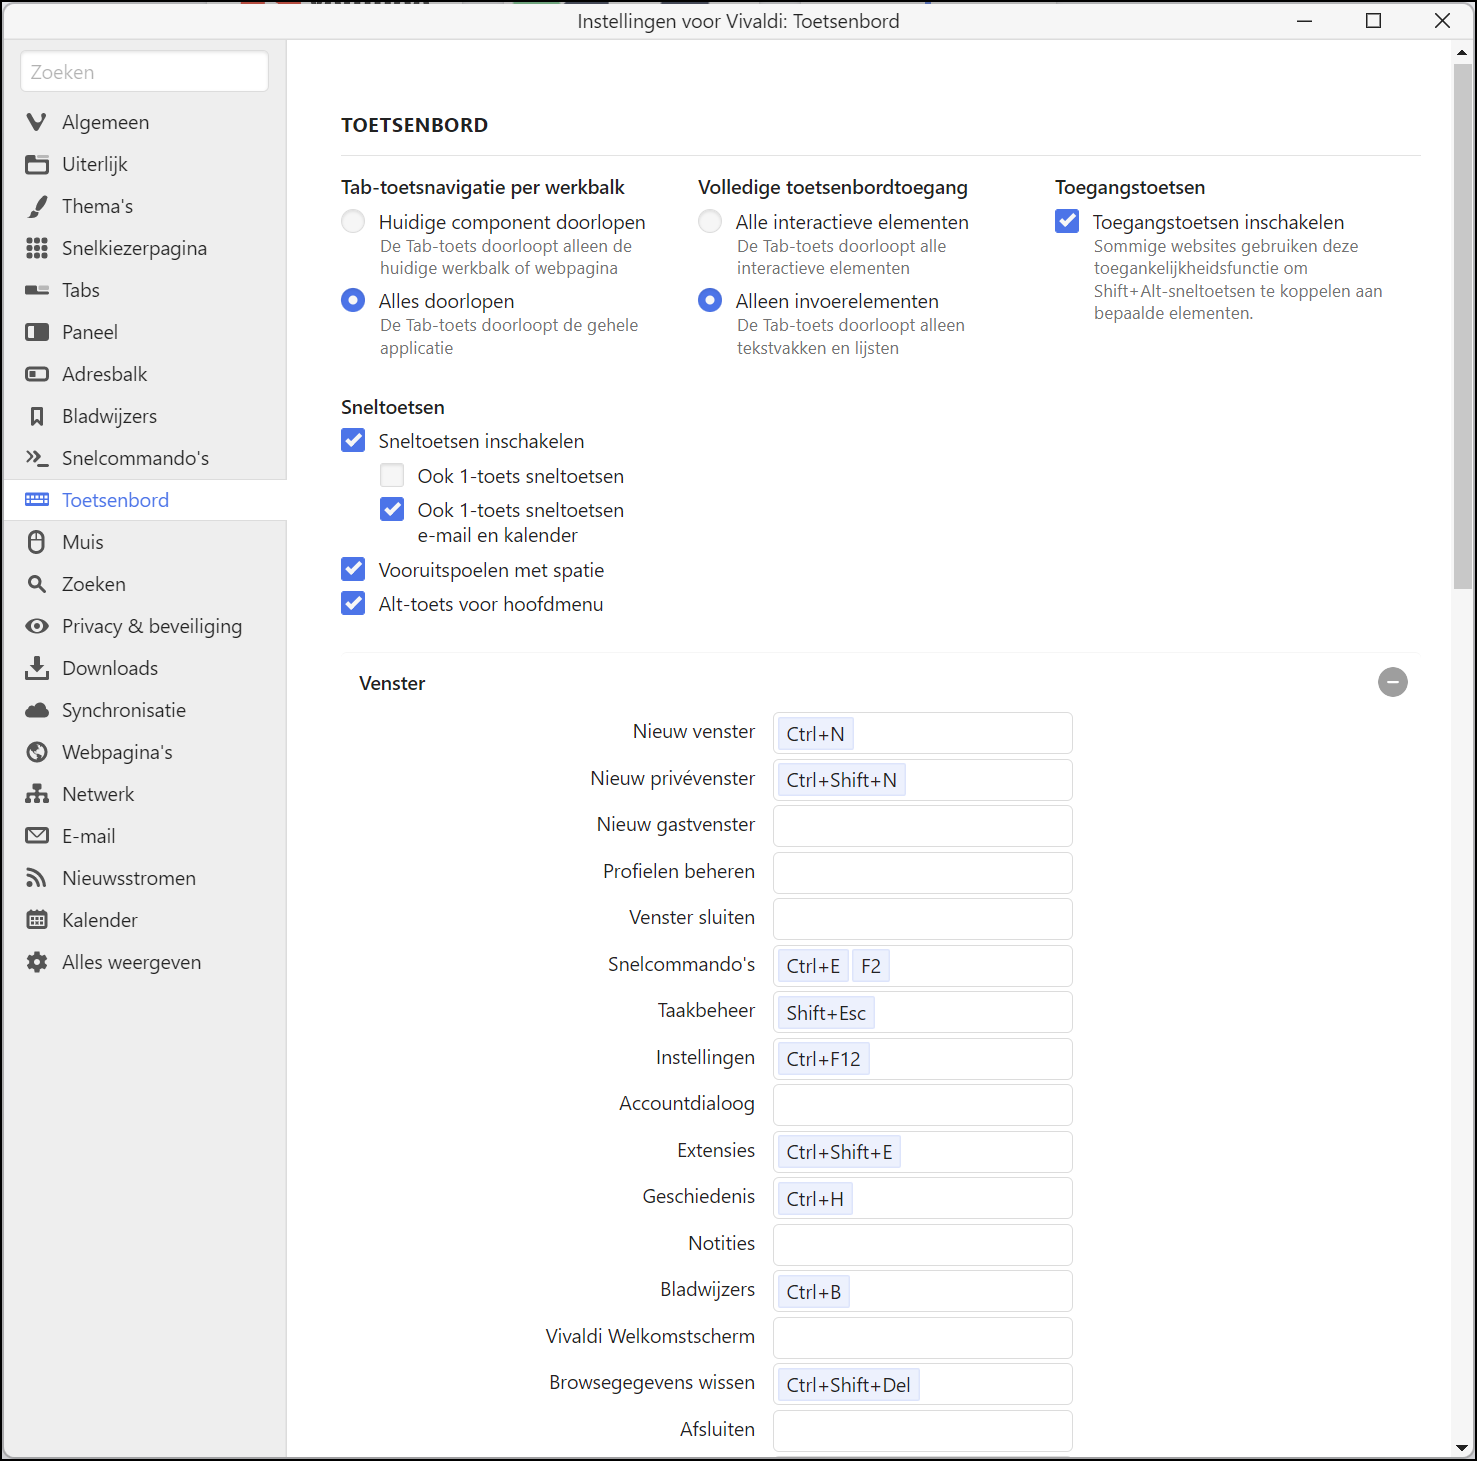
Task: Toggle 1-toets sneltoetsen e-mail en kalender checkbox
Action: (x=392, y=509)
